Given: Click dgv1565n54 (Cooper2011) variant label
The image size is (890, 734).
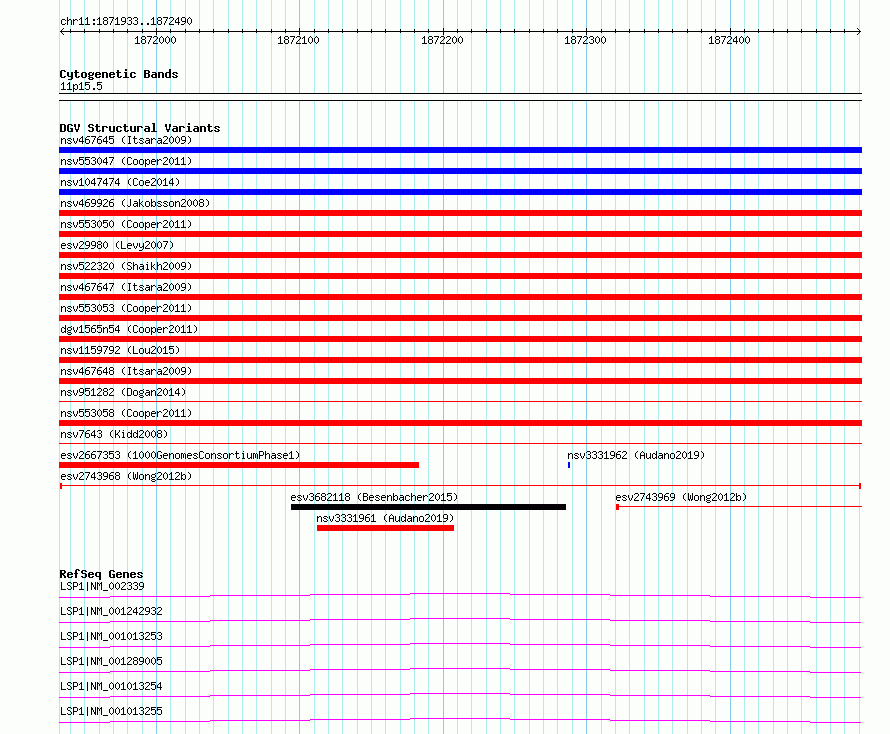Looking at the screenshot, I should point(129,329).
